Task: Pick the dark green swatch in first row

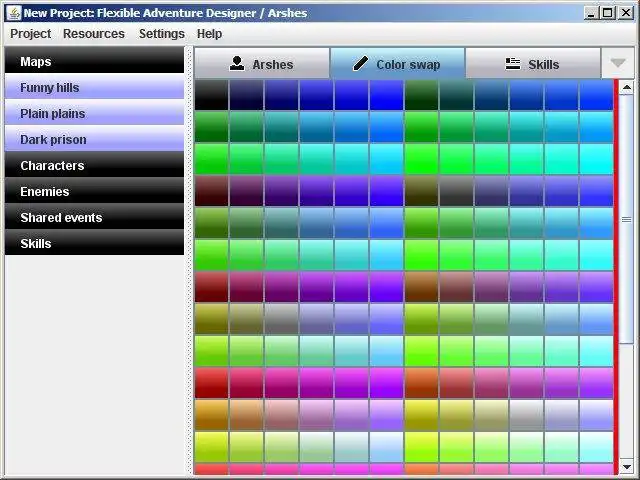Action: coord(421,95)
